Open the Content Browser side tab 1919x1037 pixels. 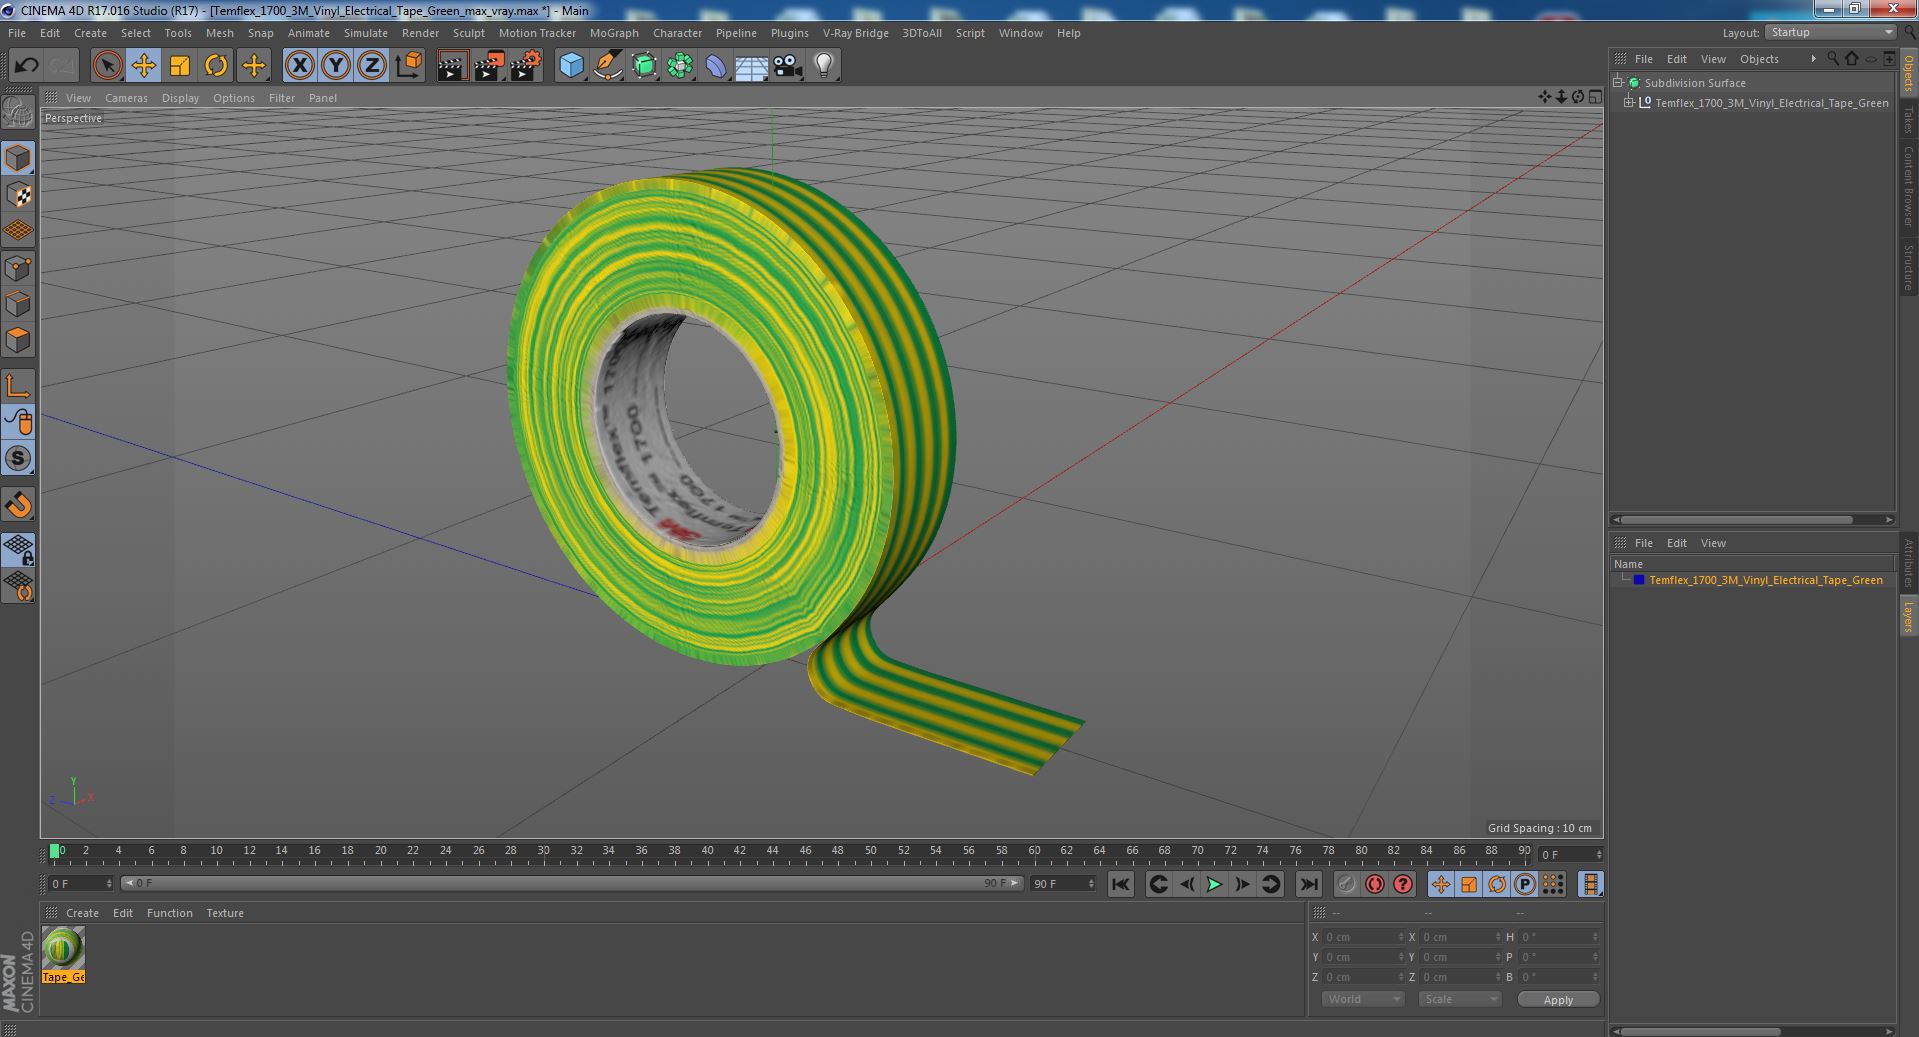coord(1909,185)
